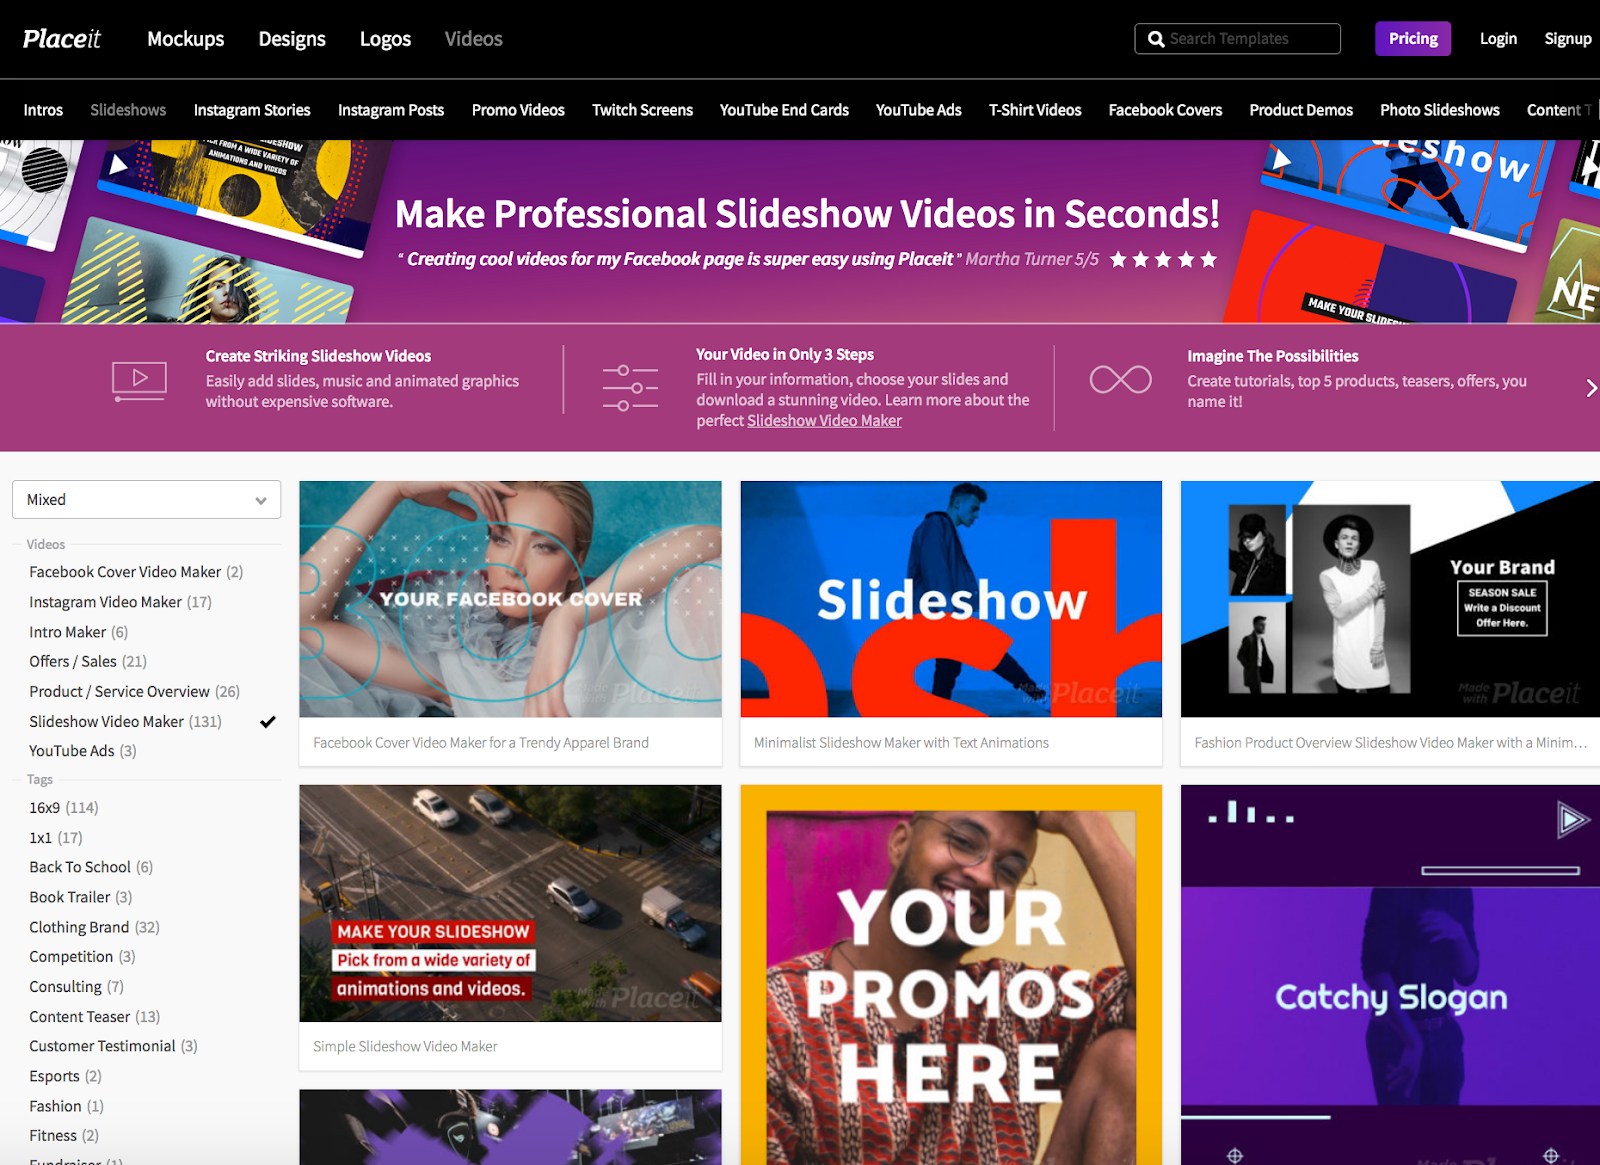Click the Fashion Product Overview Slideshow Video Maker title
The image size is (1600, 1165).
(1390, 743)
